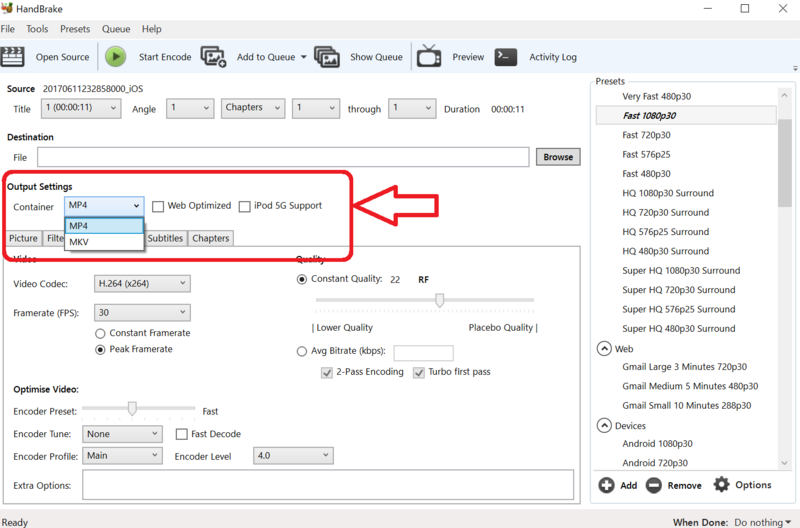800x528 pixels.
Task: Select Gmail Large 3 Minutes 720p30 preset
Action: pyautogui.click(x=684, y=367)
